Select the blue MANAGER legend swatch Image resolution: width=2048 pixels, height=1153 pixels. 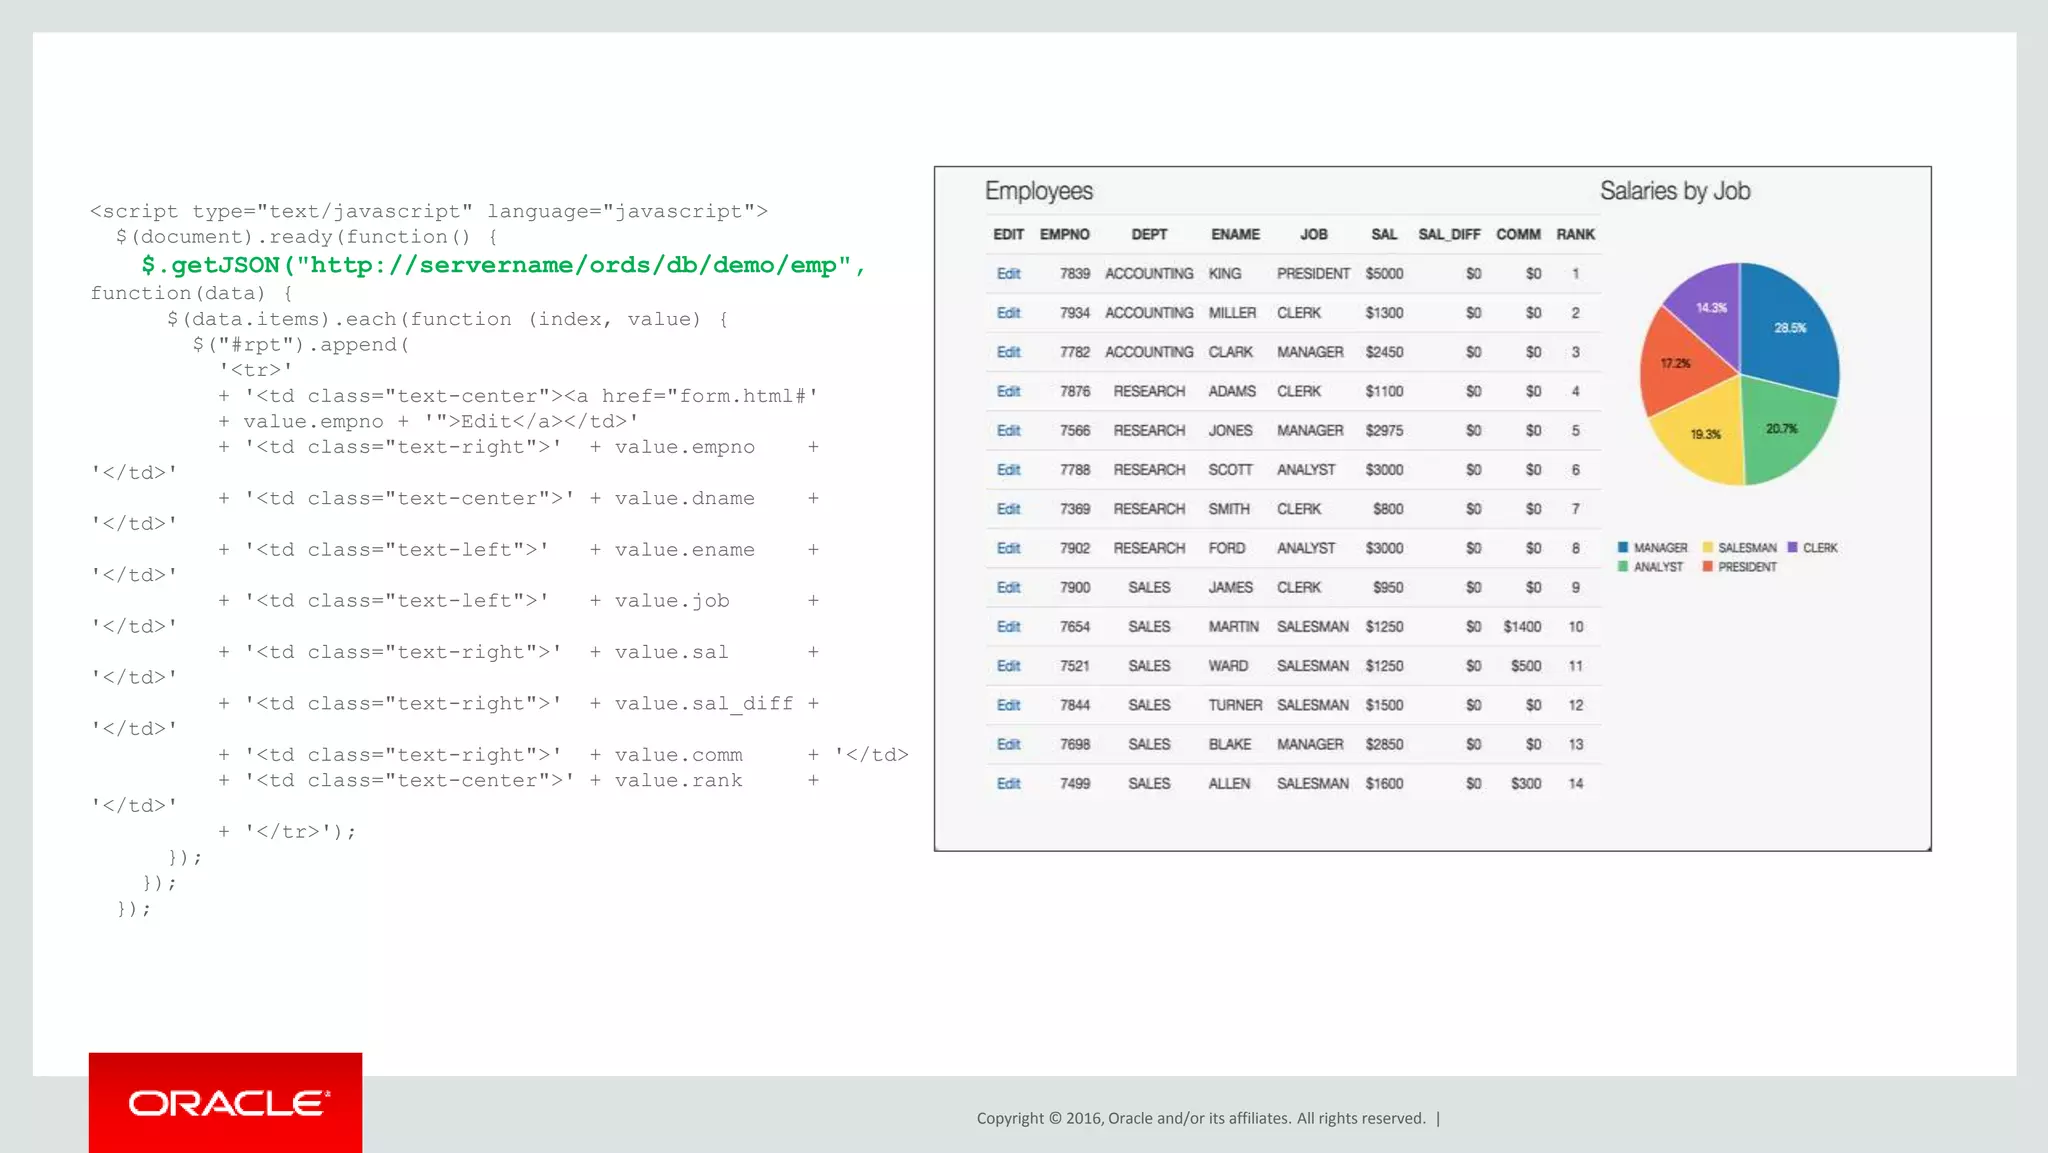(x=1623, y=548)
